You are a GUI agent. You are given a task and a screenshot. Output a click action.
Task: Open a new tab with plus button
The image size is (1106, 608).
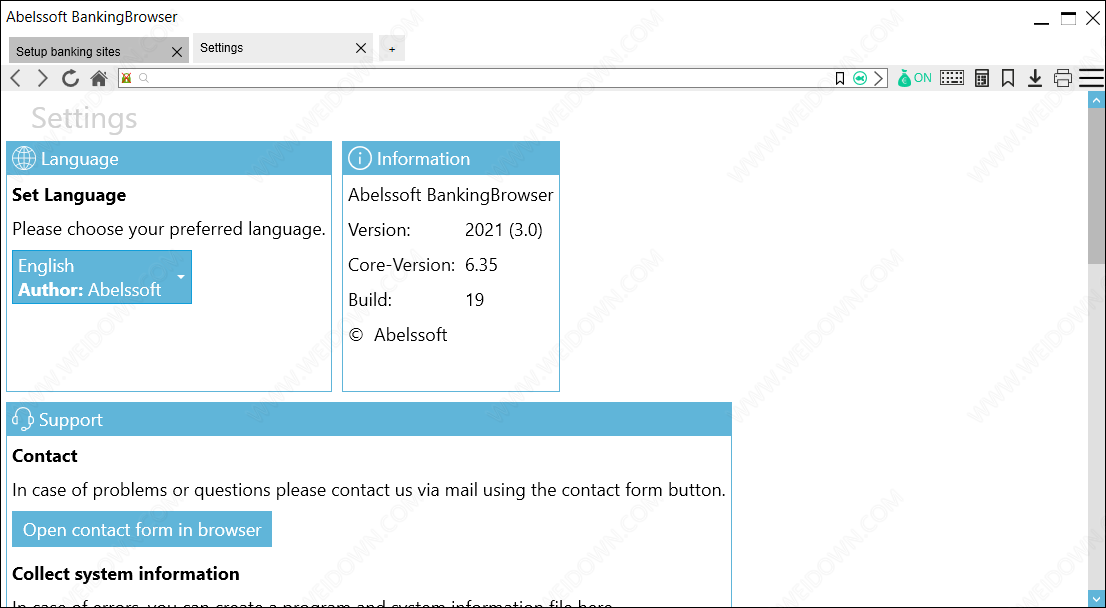392,49
